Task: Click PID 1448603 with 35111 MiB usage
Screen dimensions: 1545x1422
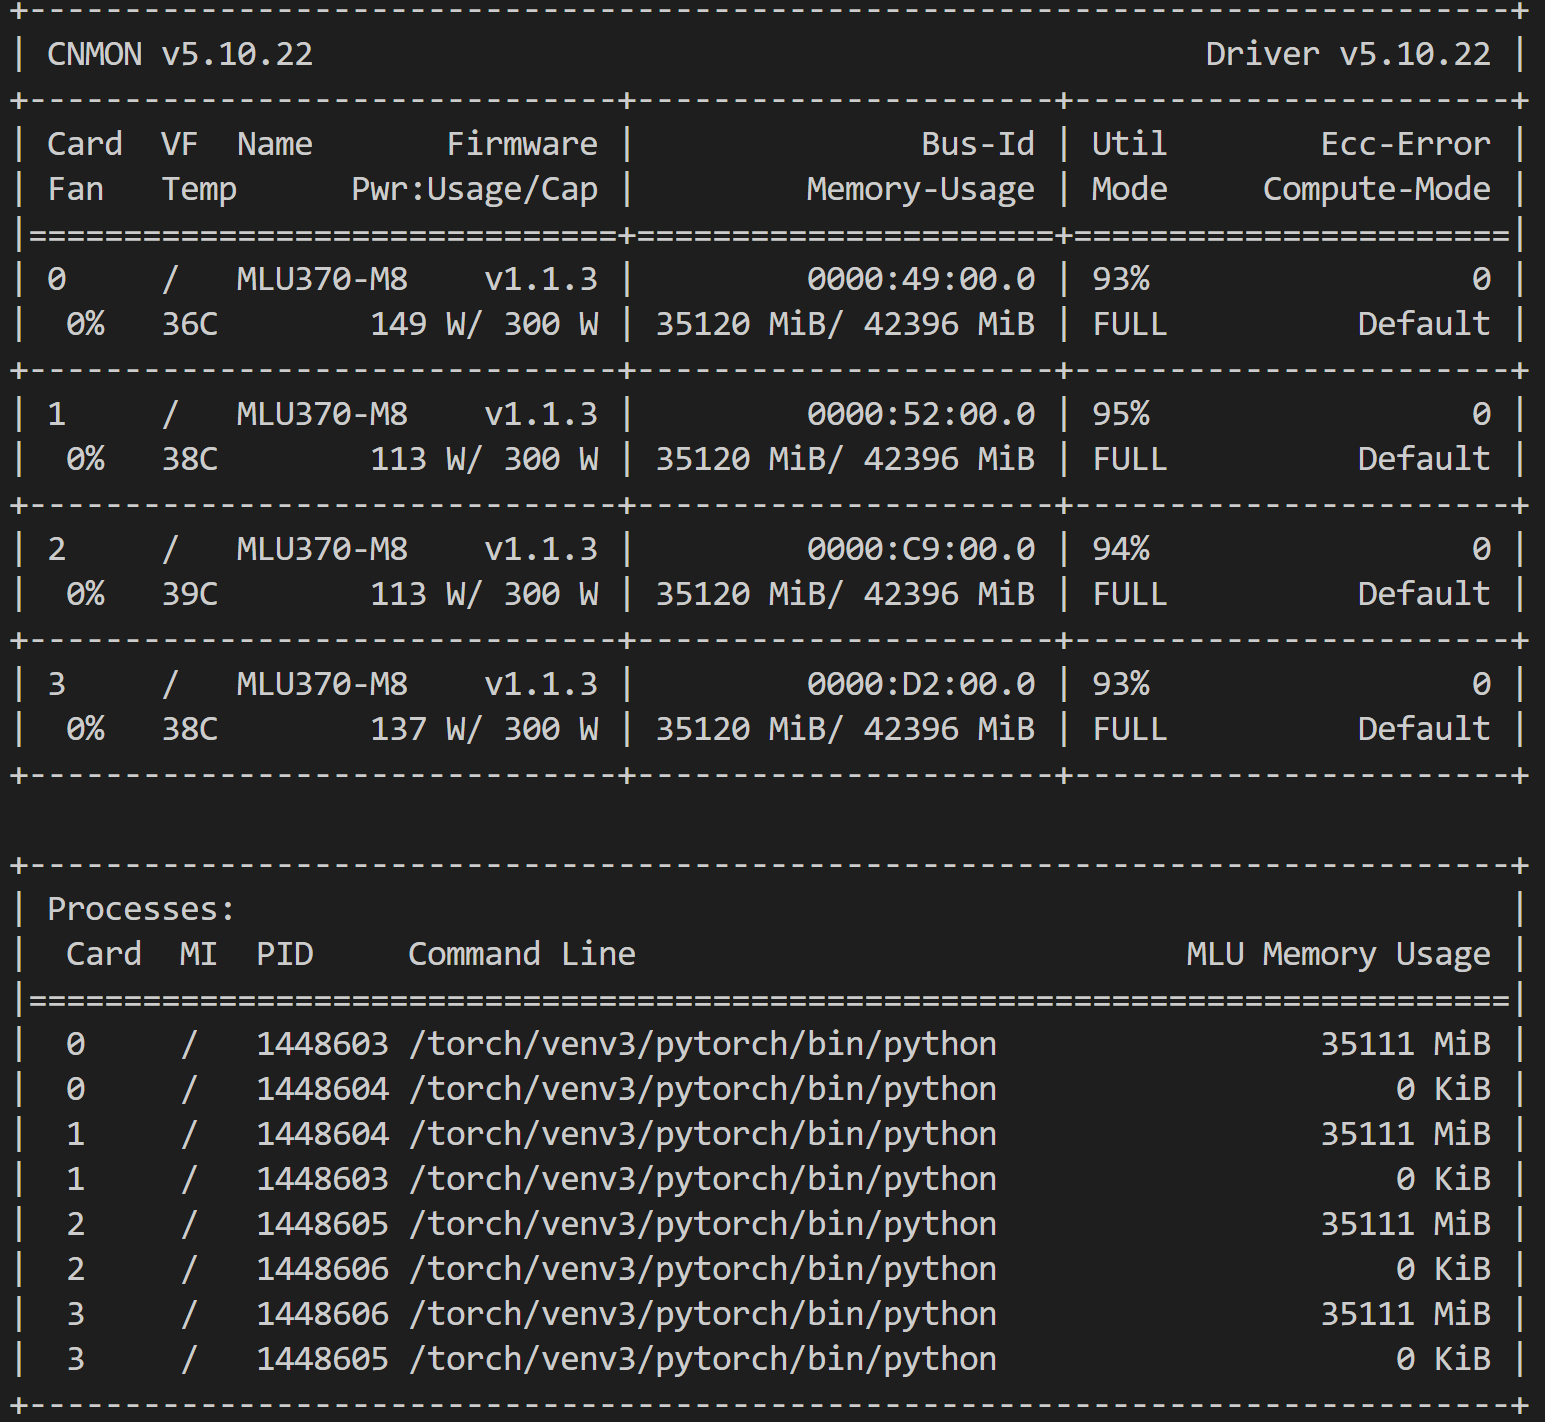Action: coord(322,1044)
